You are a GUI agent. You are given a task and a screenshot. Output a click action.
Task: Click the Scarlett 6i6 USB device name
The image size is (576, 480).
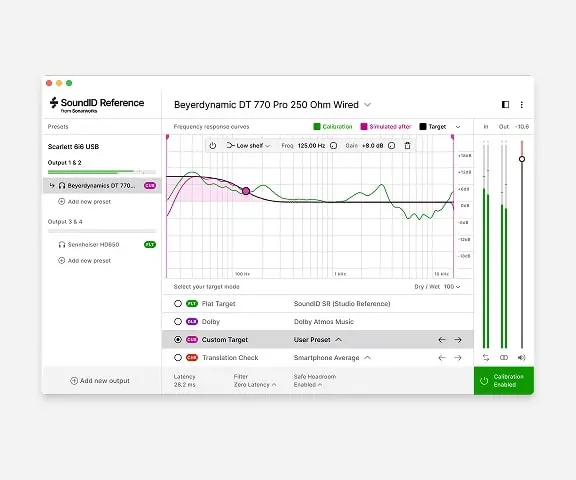click(73, 147)
